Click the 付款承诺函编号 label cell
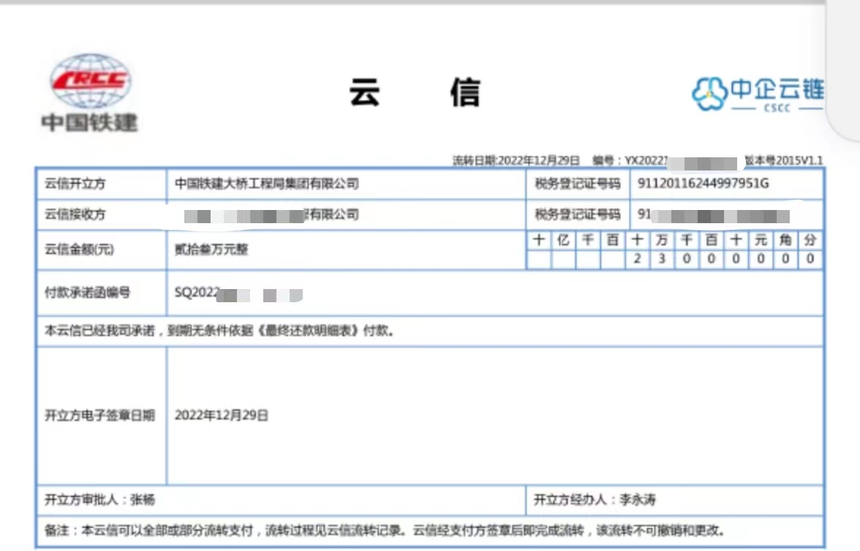Viewport: 860px width, 551px height. click(101, 293)
